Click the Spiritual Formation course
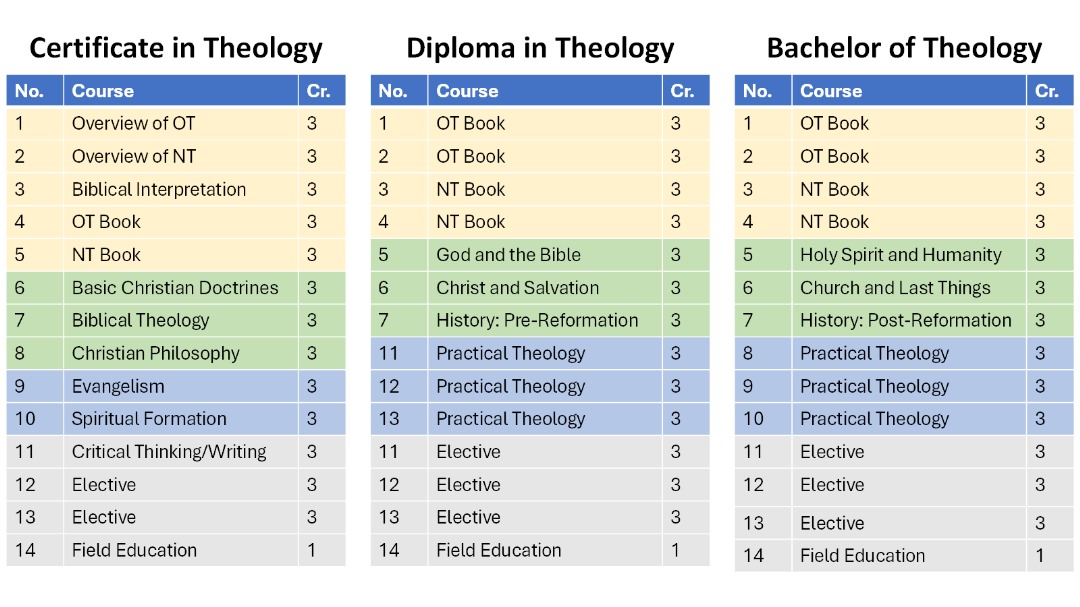 [x=149, y=419]
